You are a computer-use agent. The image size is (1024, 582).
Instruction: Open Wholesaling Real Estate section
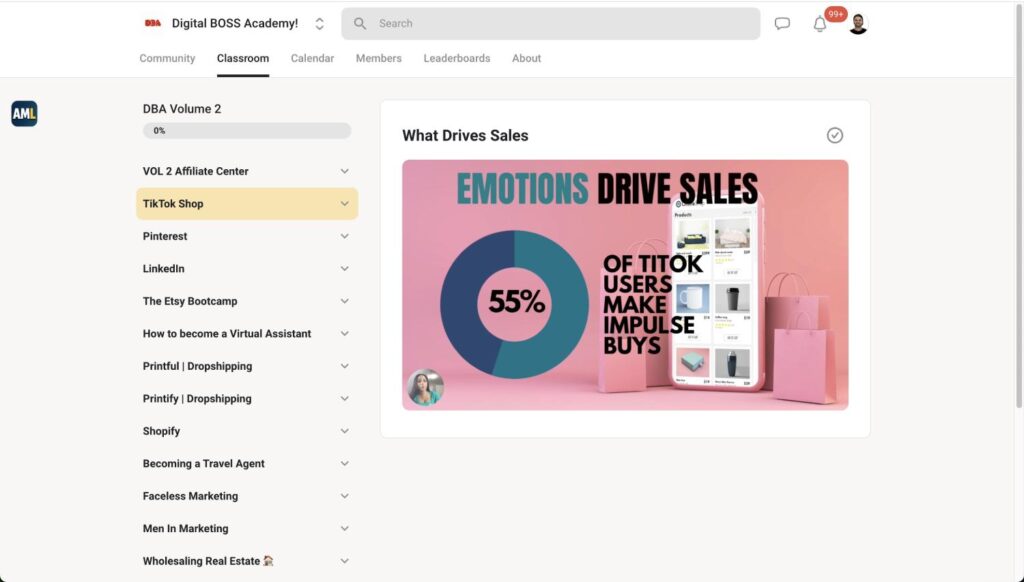click(x=247, y=561)
